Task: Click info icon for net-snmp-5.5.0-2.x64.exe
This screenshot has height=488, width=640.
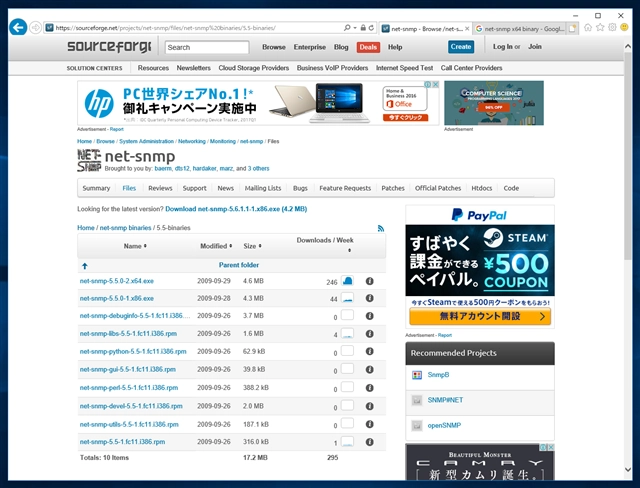Action: coord(369,281)
